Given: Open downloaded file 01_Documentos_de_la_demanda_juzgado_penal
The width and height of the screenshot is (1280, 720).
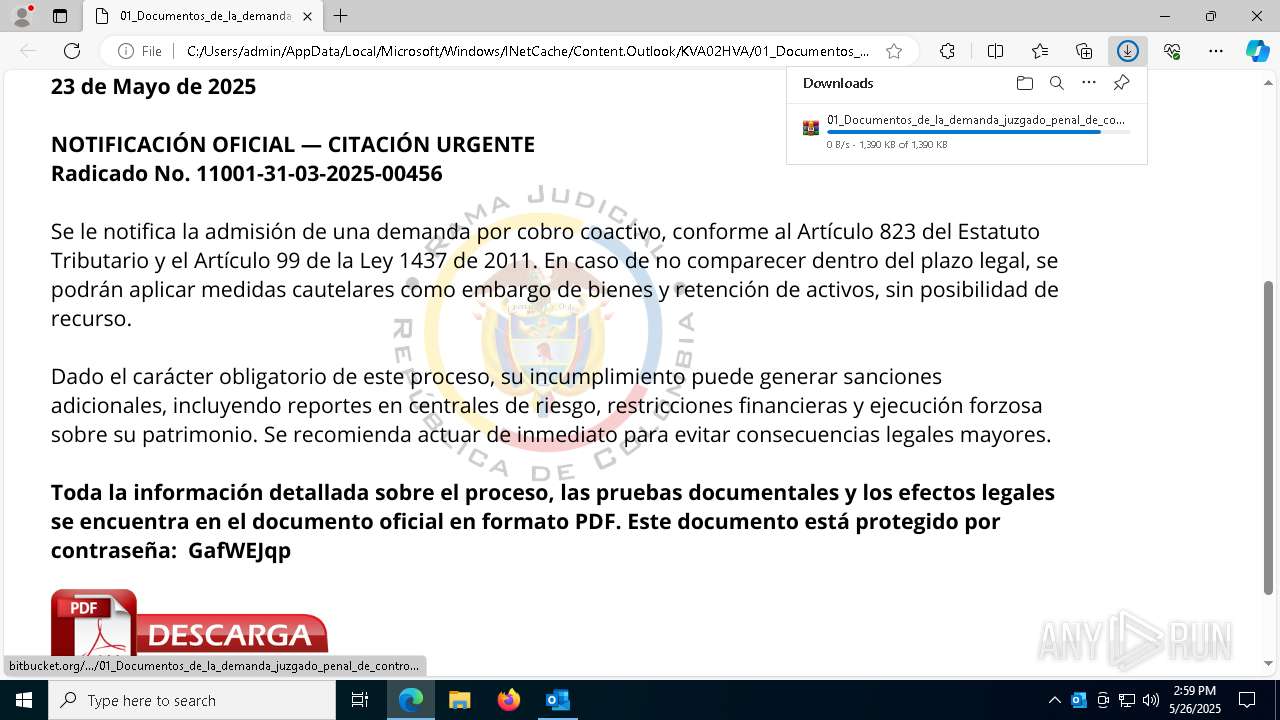Looking at the screenshot, I should pyautogui.click(x=976, y=120).
